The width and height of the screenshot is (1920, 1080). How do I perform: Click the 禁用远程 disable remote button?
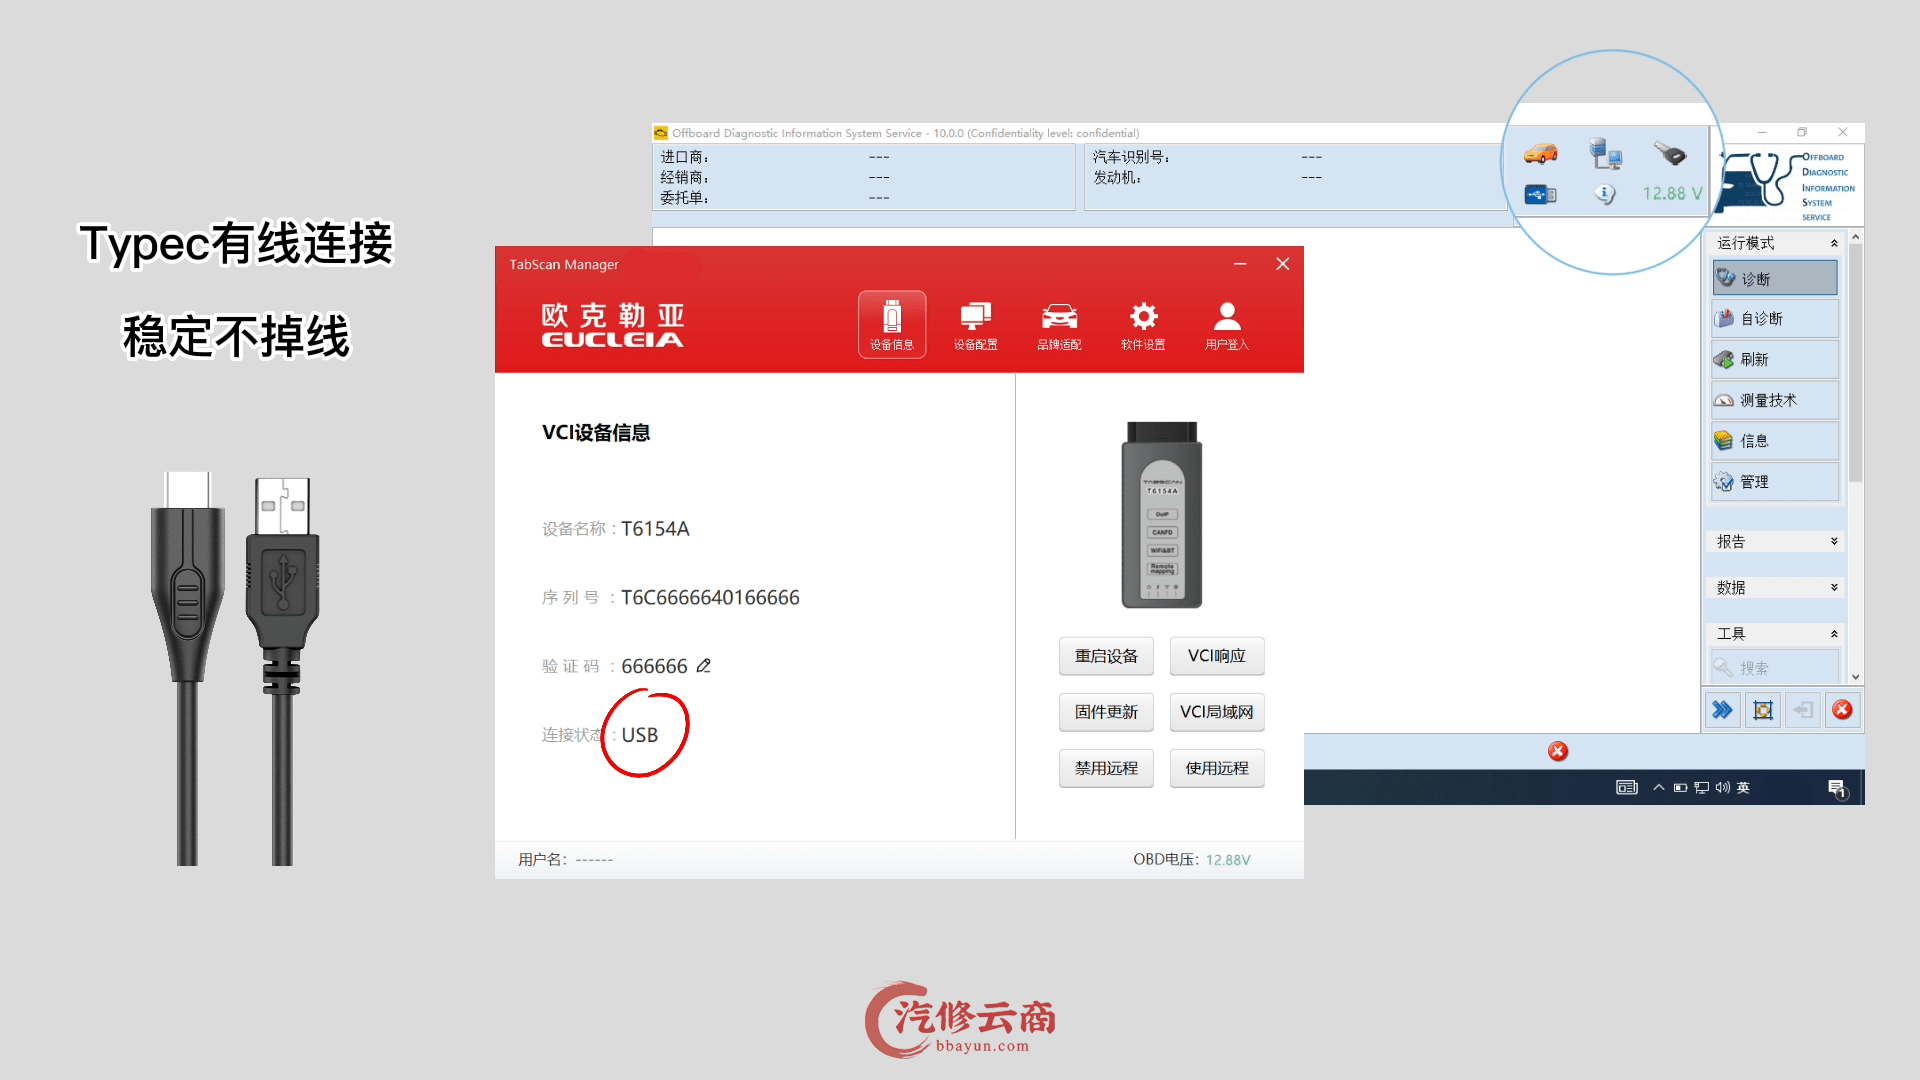(x=1106, y=768)
